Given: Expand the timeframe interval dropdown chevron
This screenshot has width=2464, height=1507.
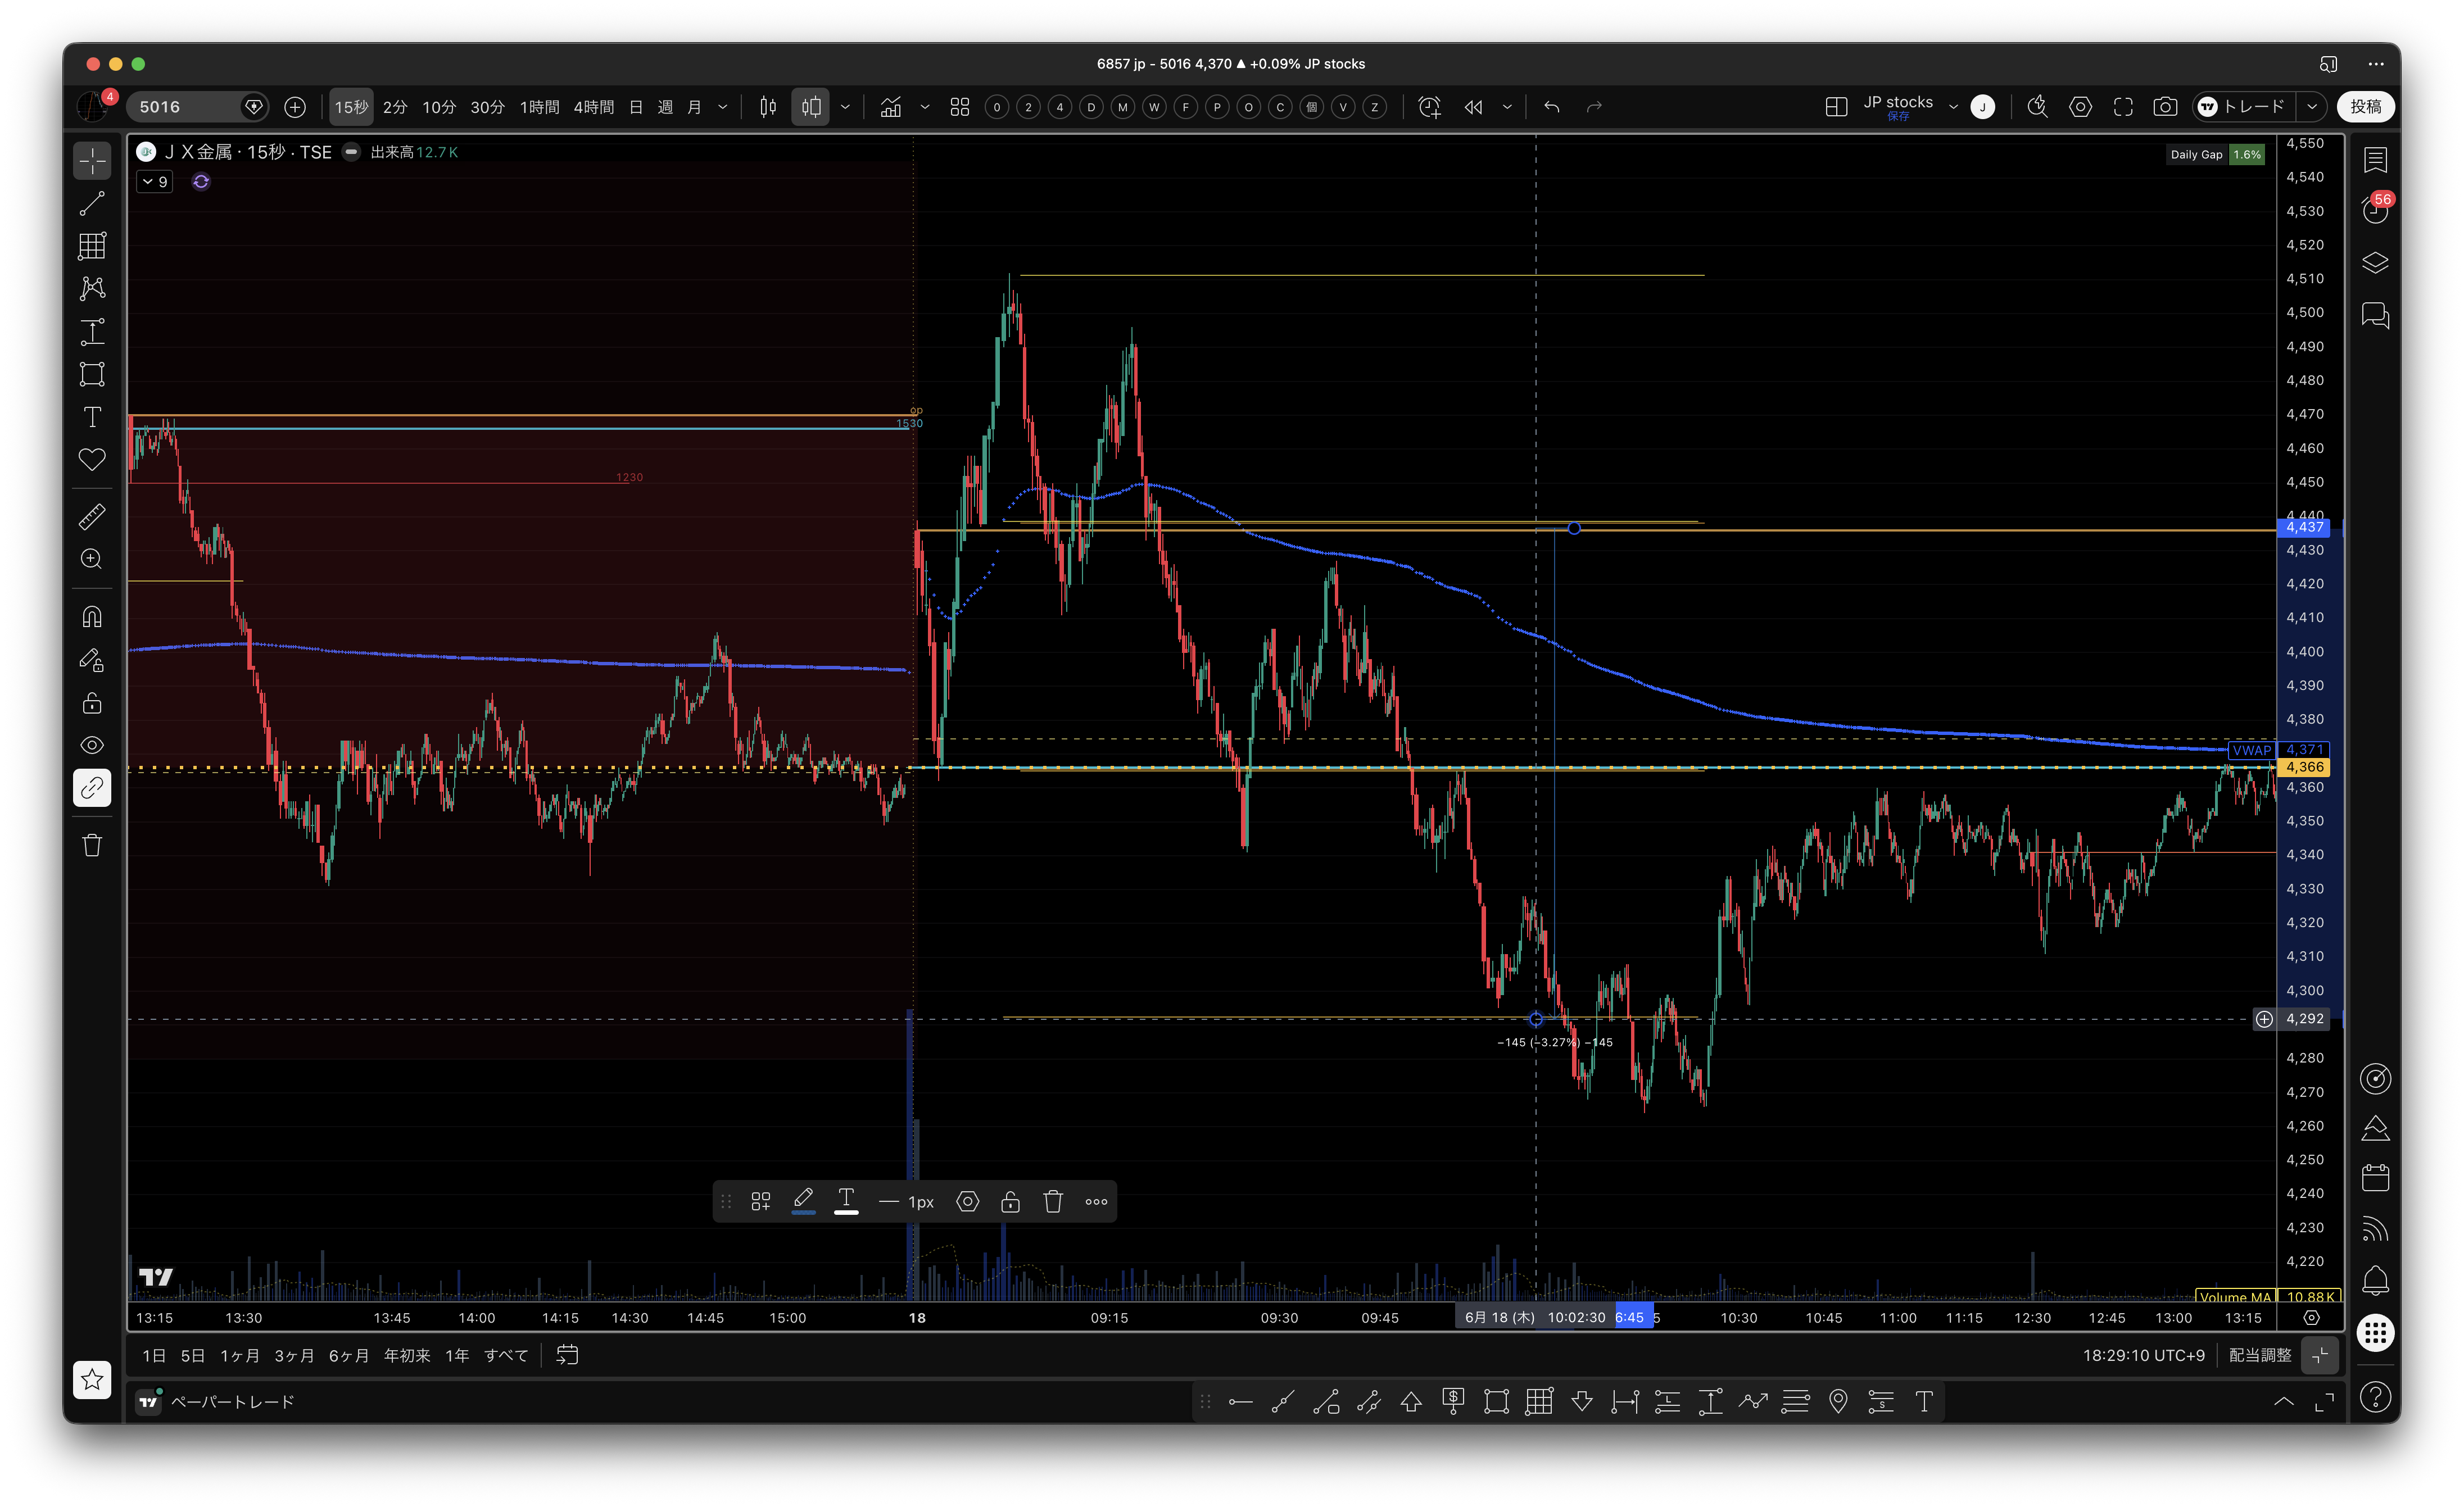Looking at the screenshot, I should coord(723,107).
